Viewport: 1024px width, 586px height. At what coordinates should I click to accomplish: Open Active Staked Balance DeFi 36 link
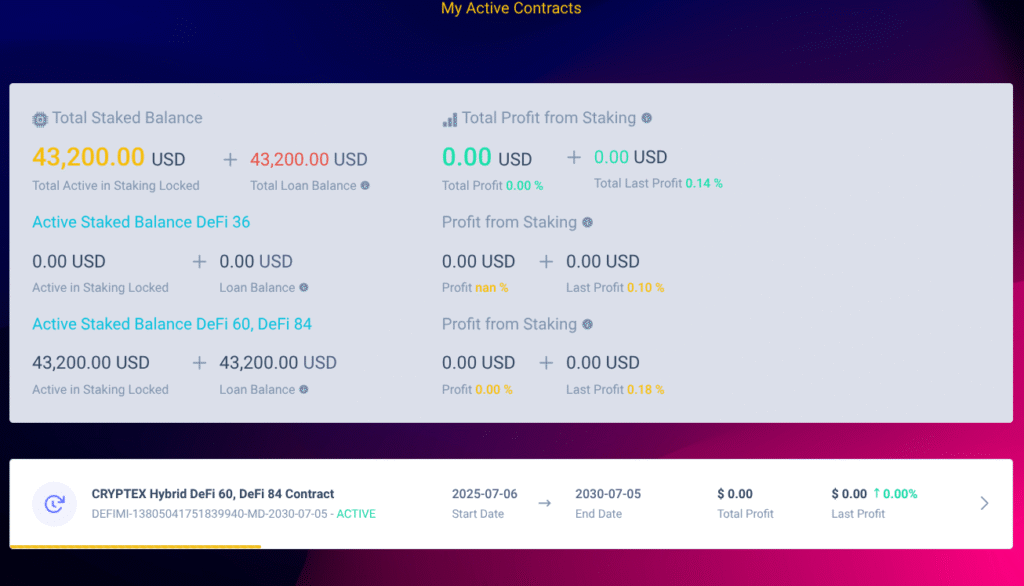coord(141,222)
